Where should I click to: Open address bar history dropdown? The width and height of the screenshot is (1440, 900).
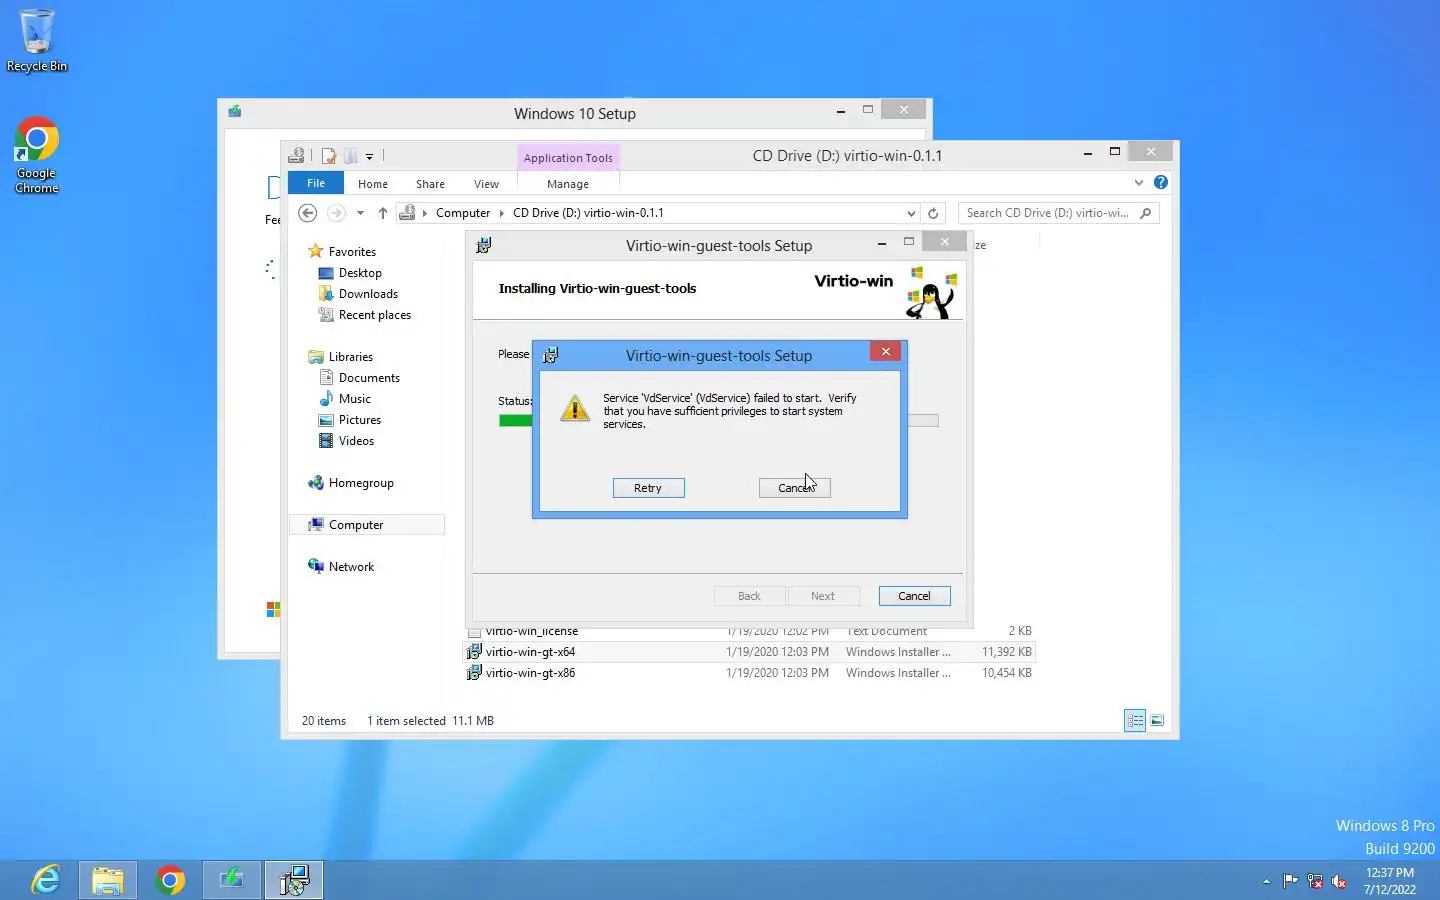(911, 213)
